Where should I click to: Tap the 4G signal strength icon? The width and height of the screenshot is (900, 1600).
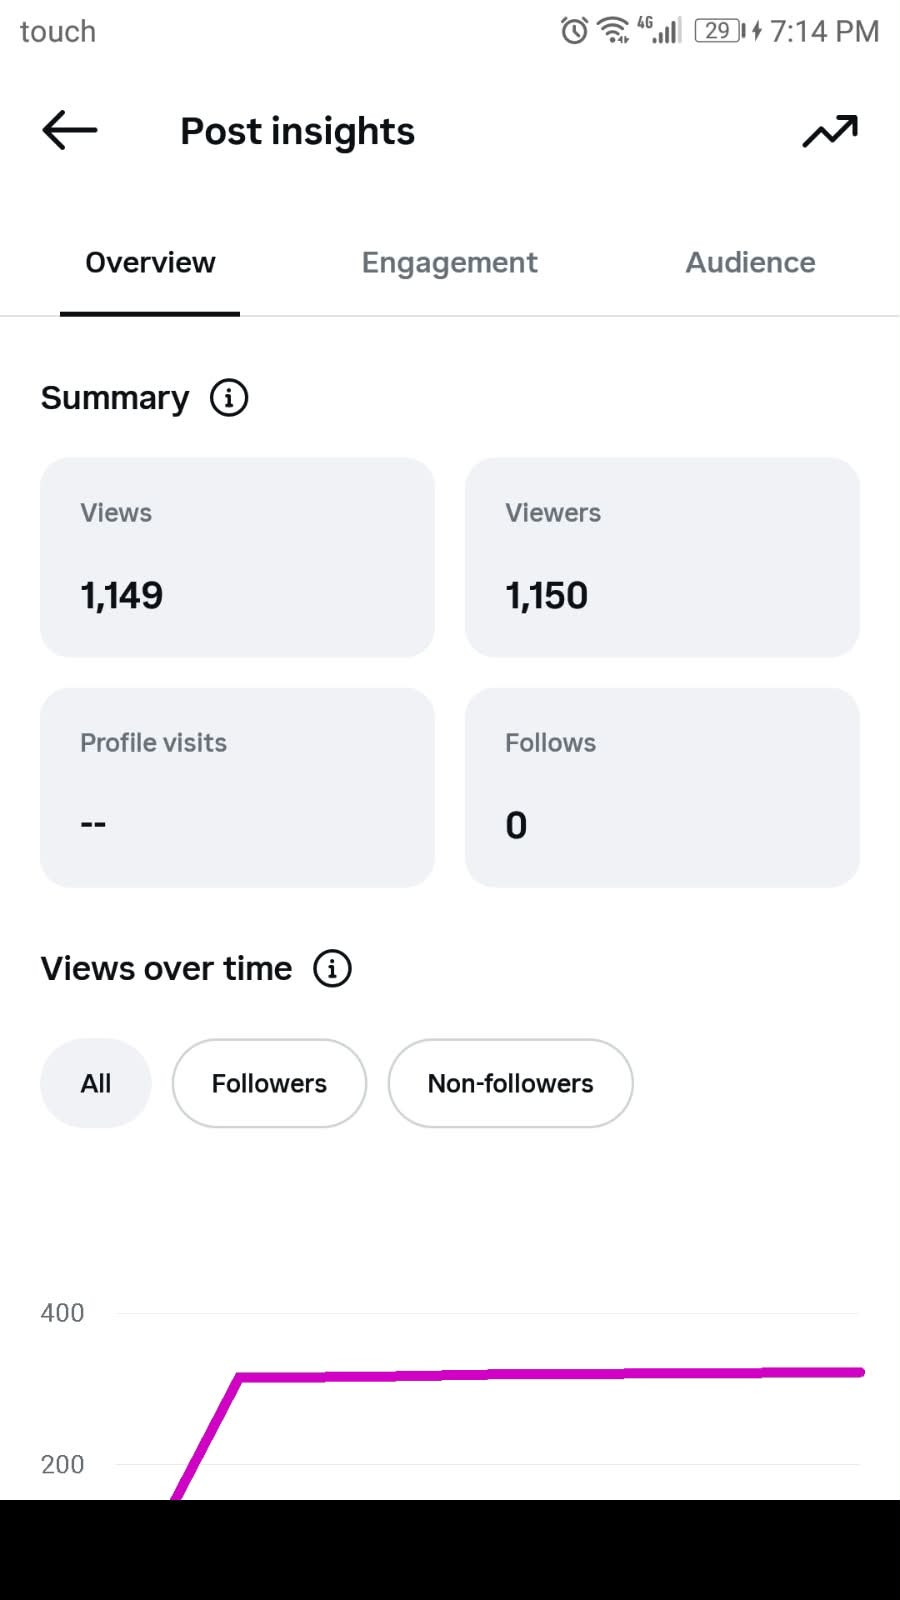pos(659,30)
